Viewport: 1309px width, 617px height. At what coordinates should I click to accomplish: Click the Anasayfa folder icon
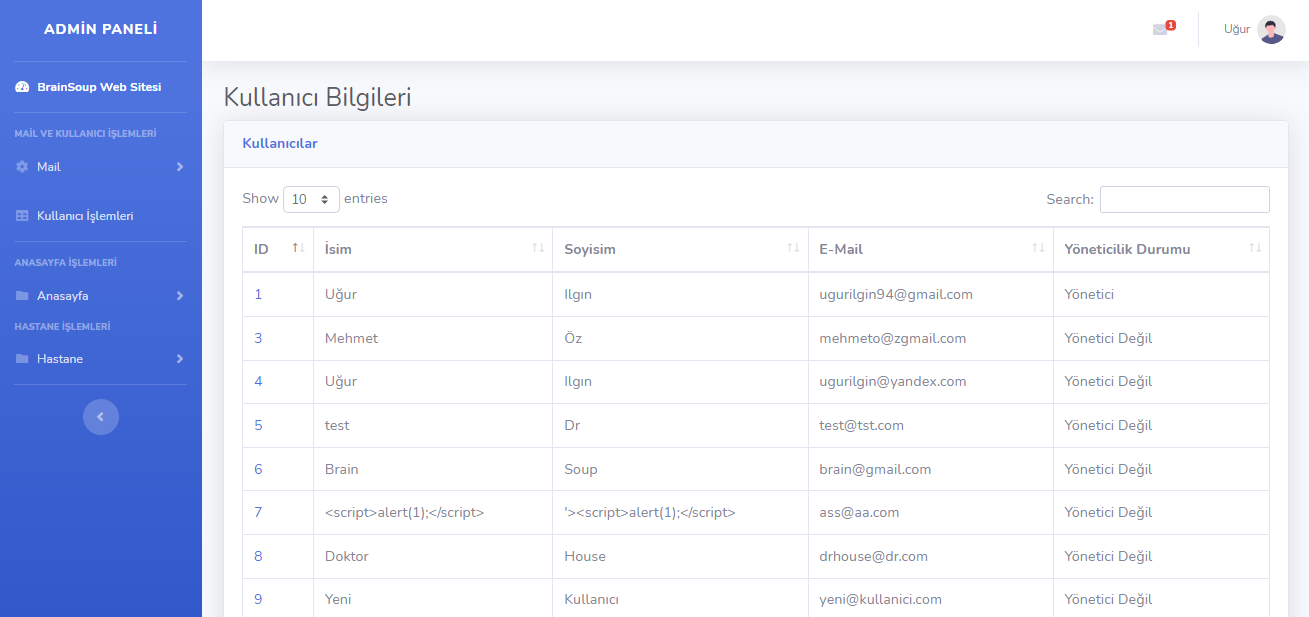(x=22, y=296)
